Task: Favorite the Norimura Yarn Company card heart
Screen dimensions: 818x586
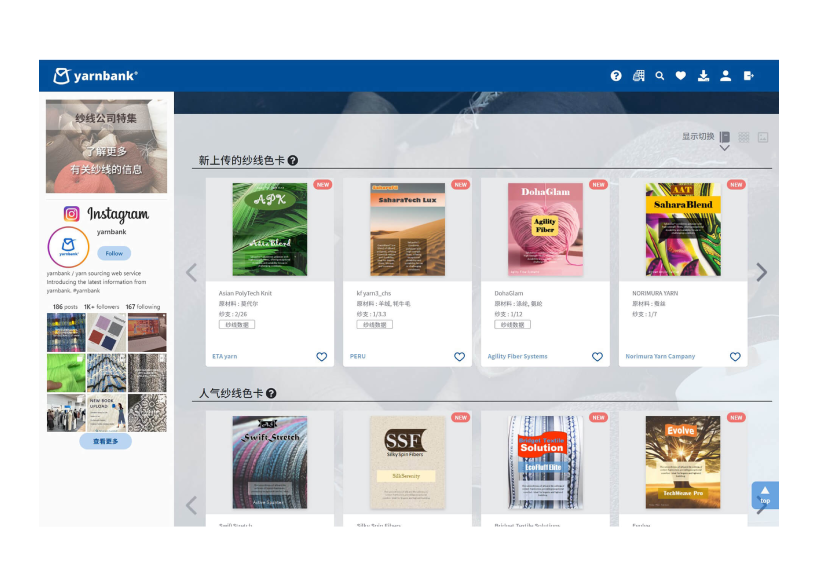Action: click(735, 356)
